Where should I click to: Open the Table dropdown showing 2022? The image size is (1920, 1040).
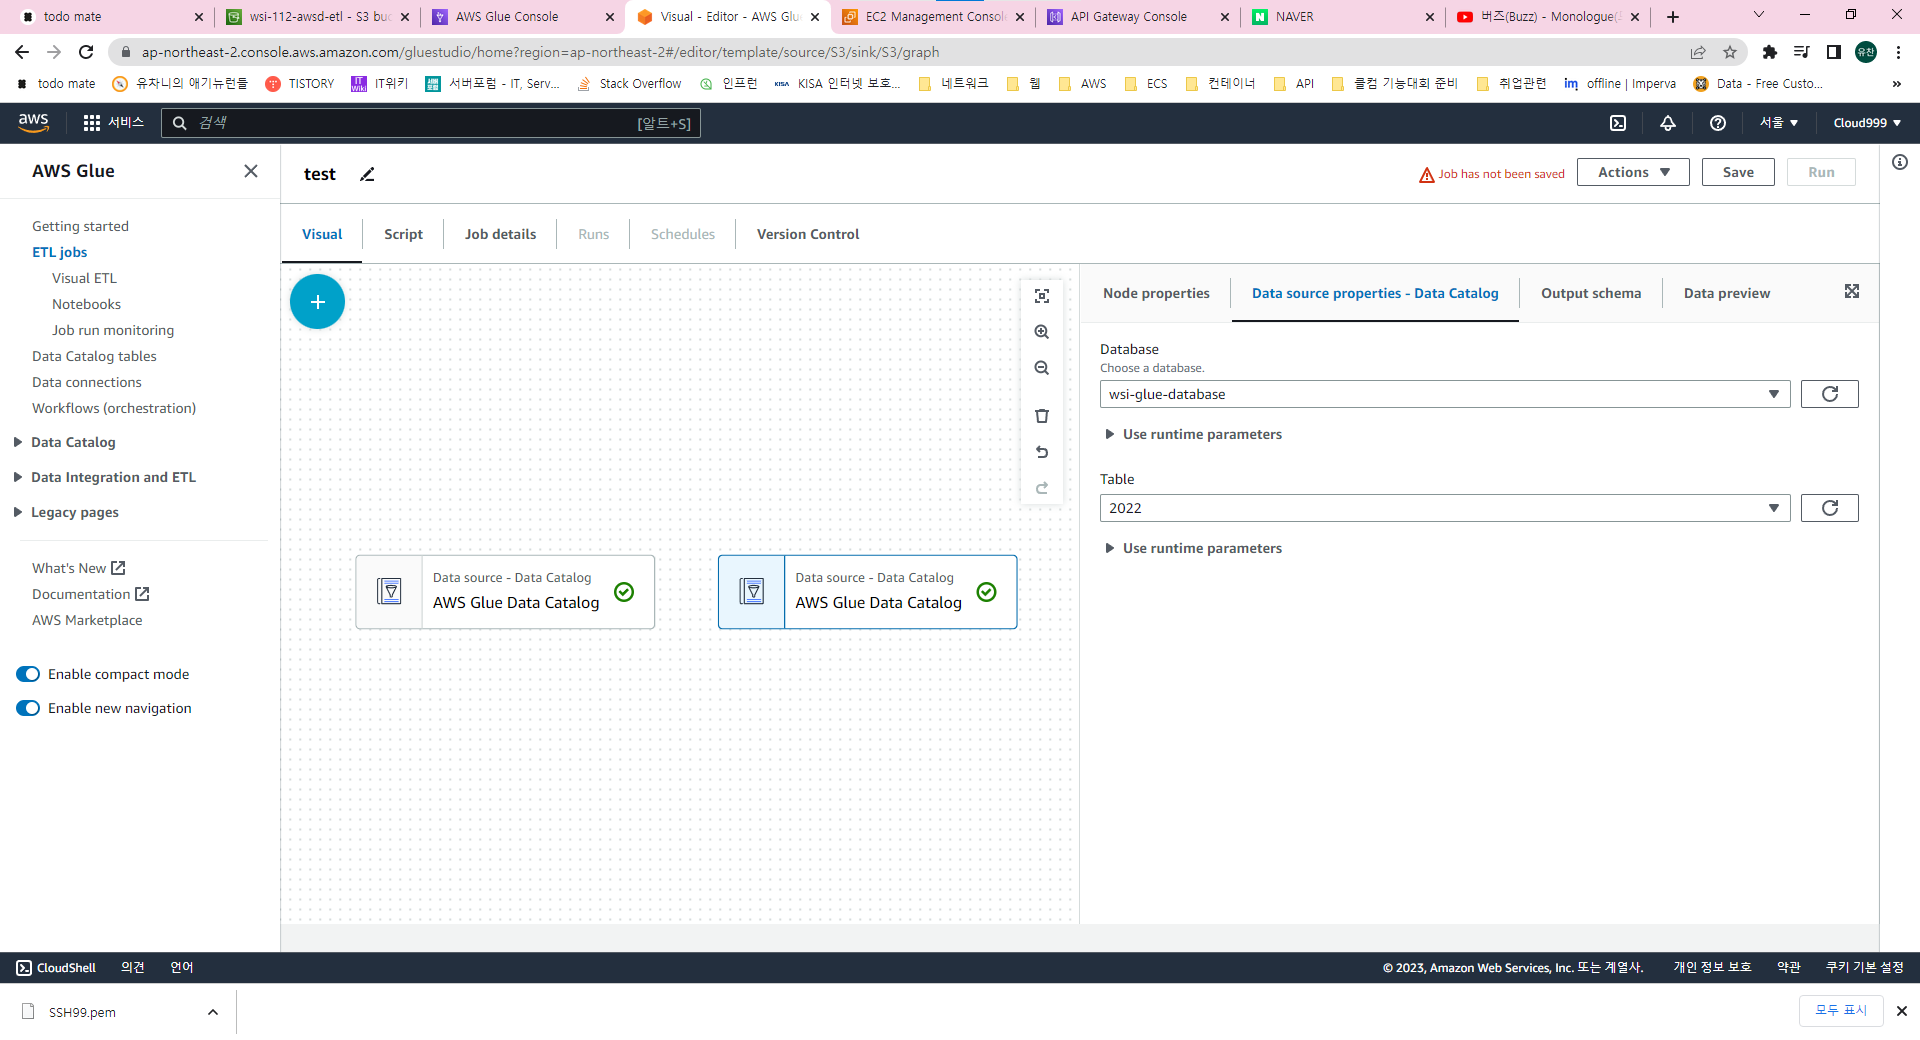click(1445, 508)
